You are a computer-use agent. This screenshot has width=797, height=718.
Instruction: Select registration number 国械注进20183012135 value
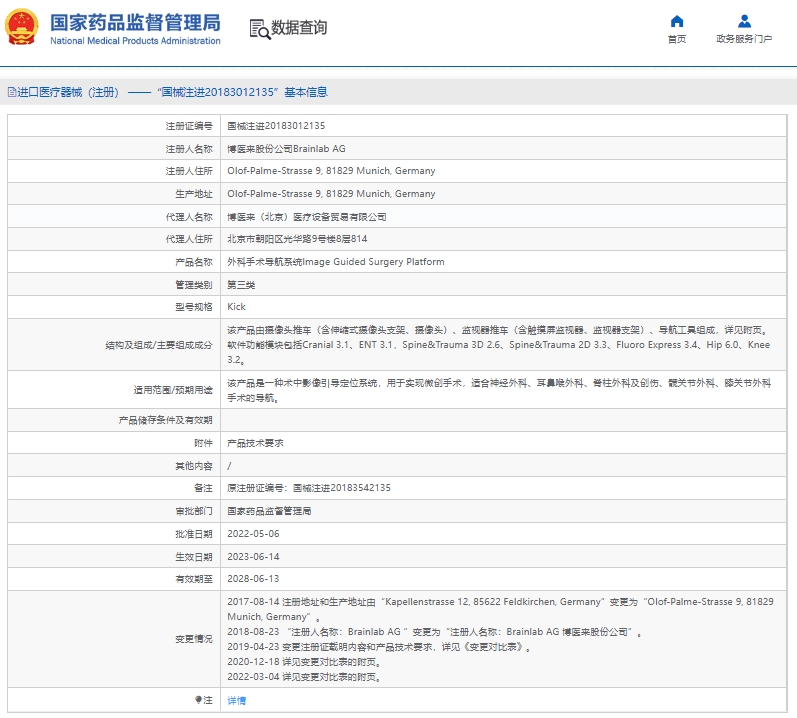[x=276, y=126]
